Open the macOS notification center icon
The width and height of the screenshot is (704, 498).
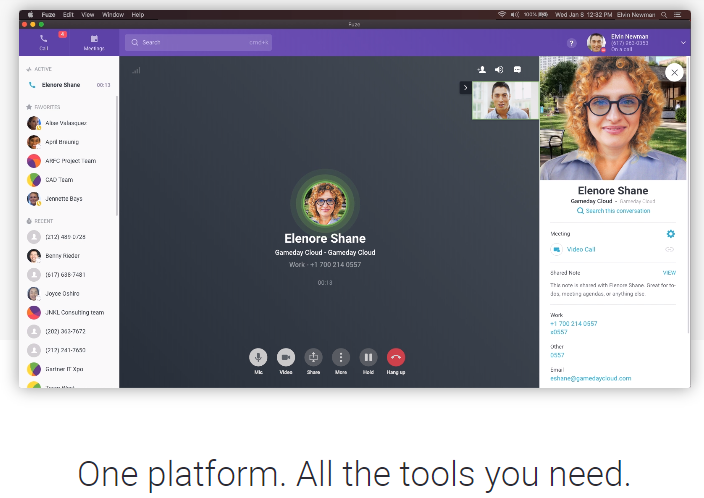point(678,15)
